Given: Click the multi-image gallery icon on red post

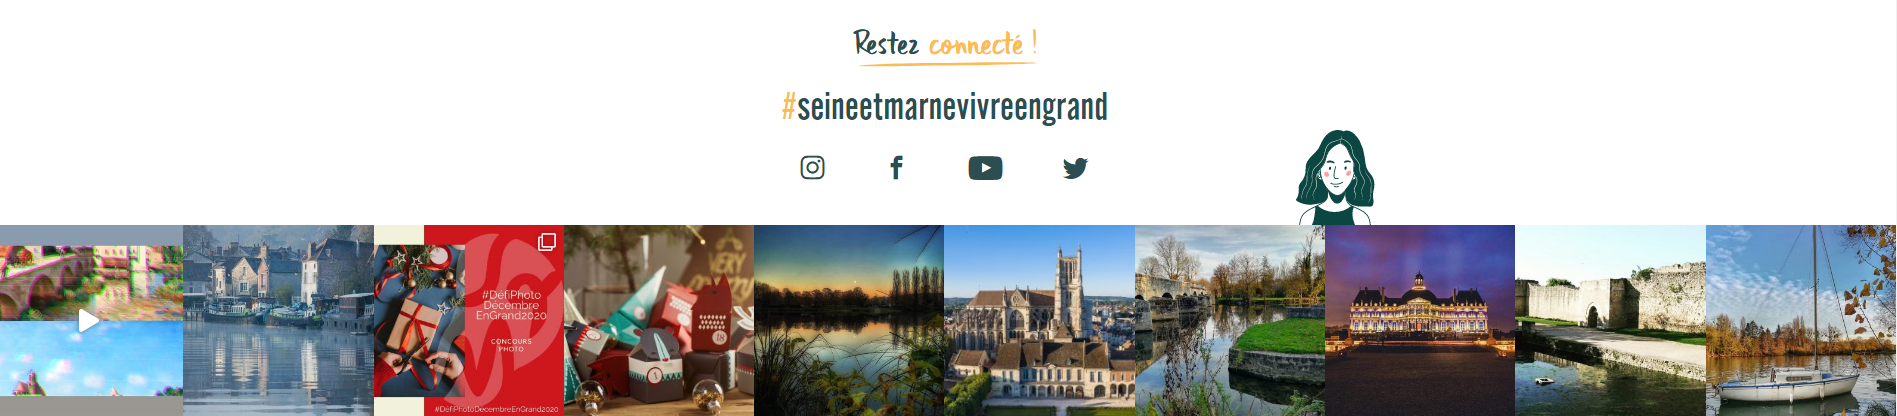Looking at the screenshot, I should click(547, 242).
